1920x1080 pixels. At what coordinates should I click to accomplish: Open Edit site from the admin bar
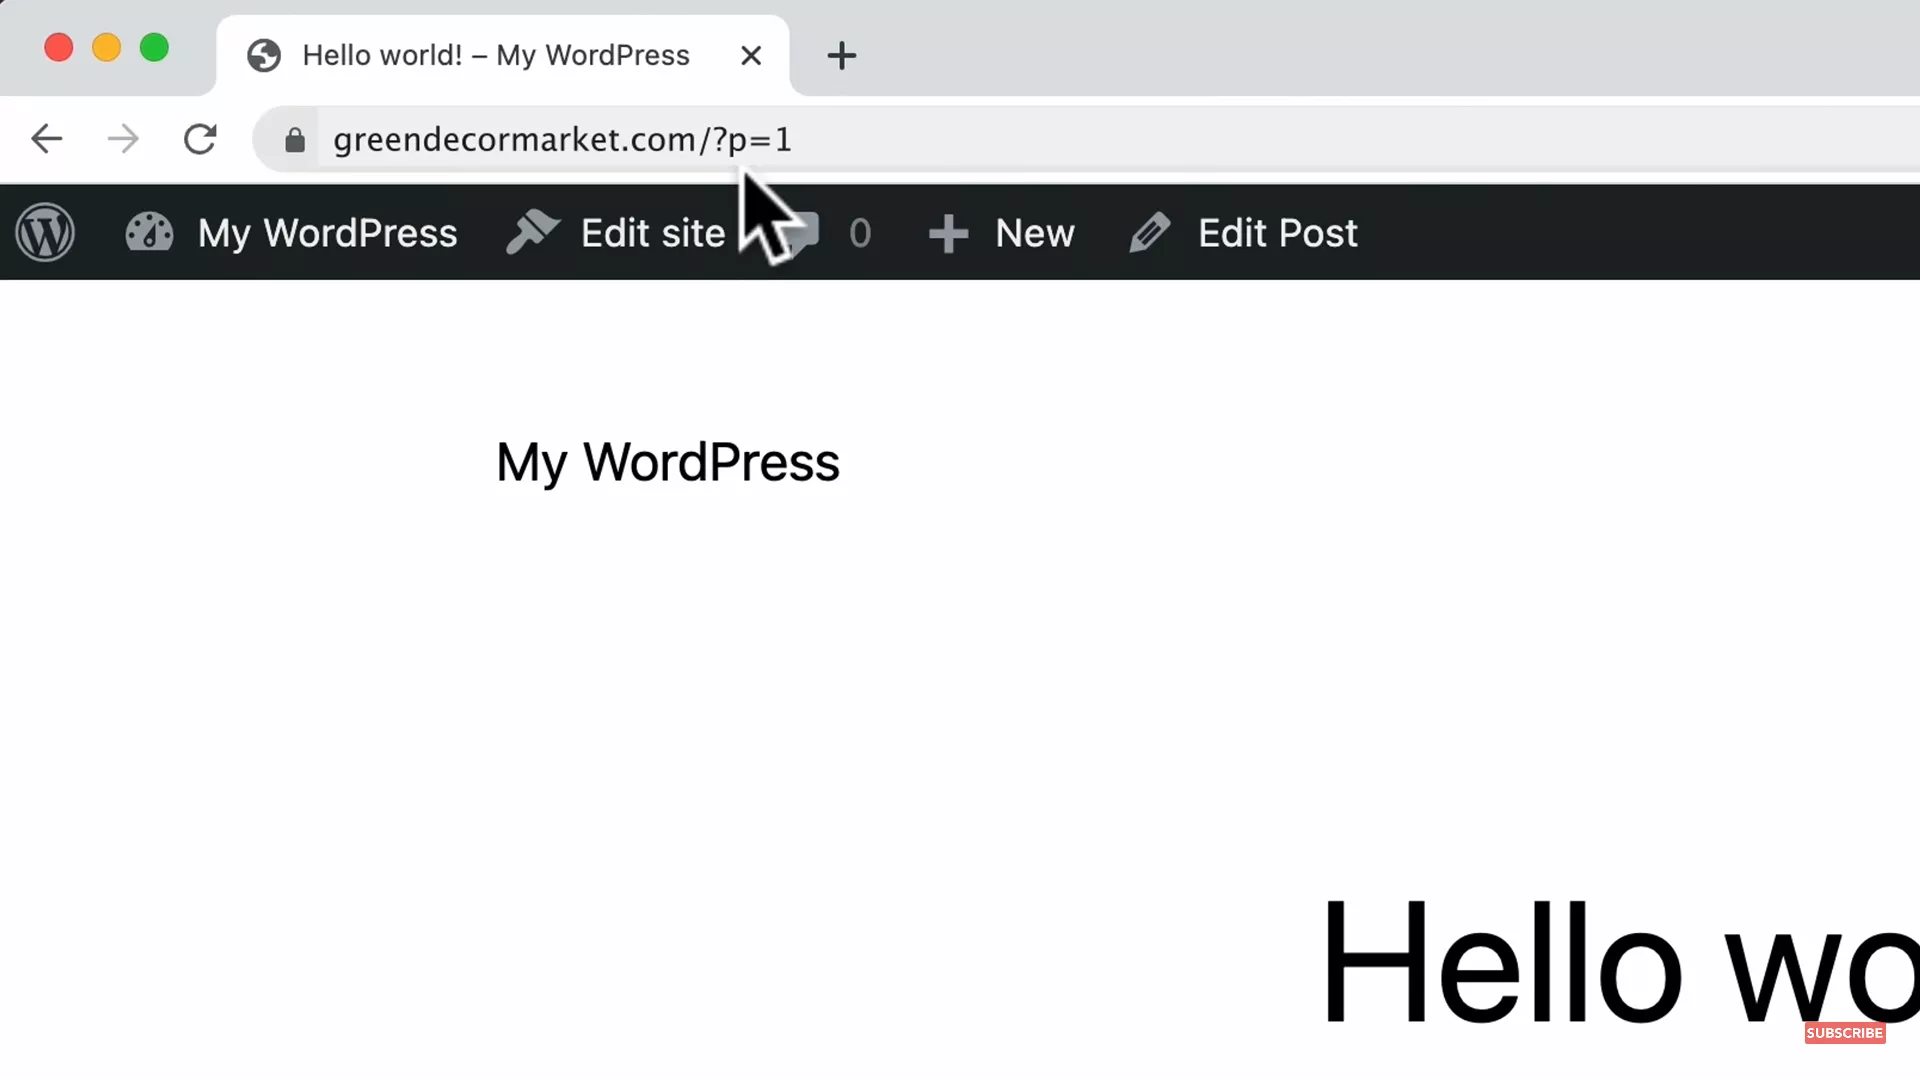[x=654, y=232]
